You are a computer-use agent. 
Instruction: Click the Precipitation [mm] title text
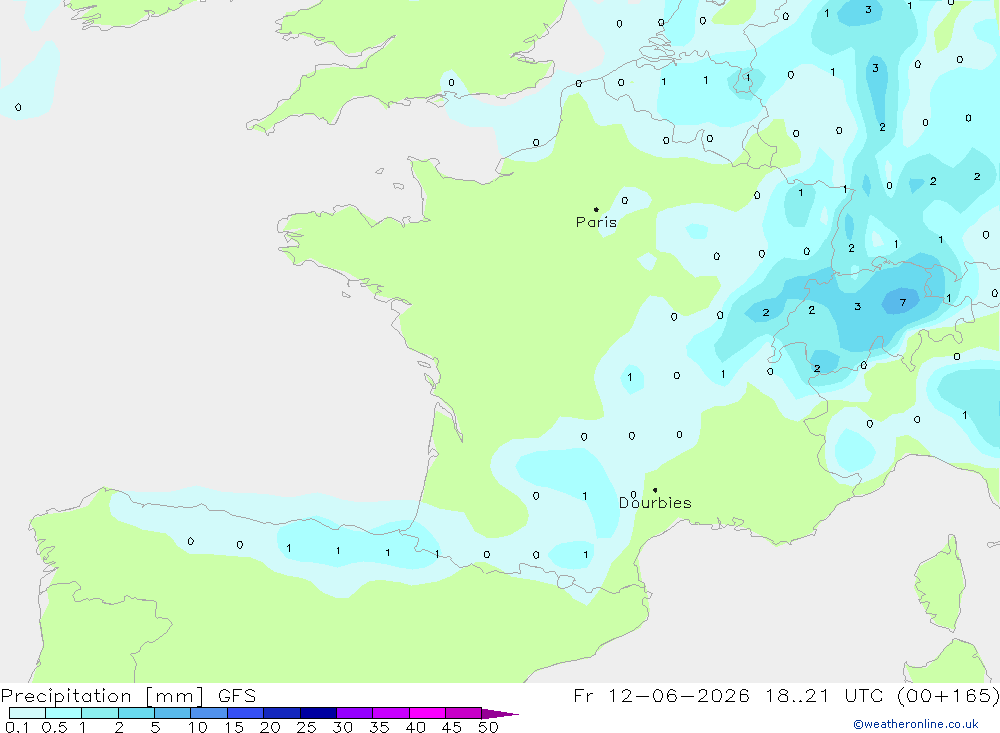click(x=102, y=696)
